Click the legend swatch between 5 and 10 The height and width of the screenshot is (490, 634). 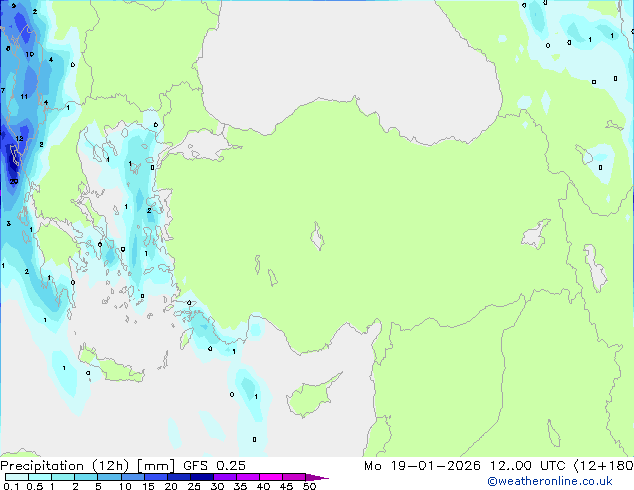[x=109, y=477]
